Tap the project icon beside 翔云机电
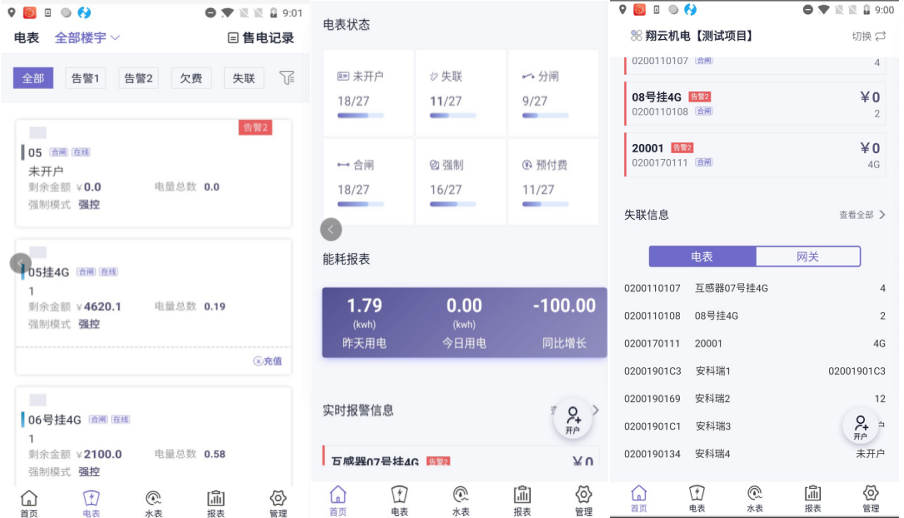Image resolution: width=904 pixels, height=518 pixels. coord(636,36)
